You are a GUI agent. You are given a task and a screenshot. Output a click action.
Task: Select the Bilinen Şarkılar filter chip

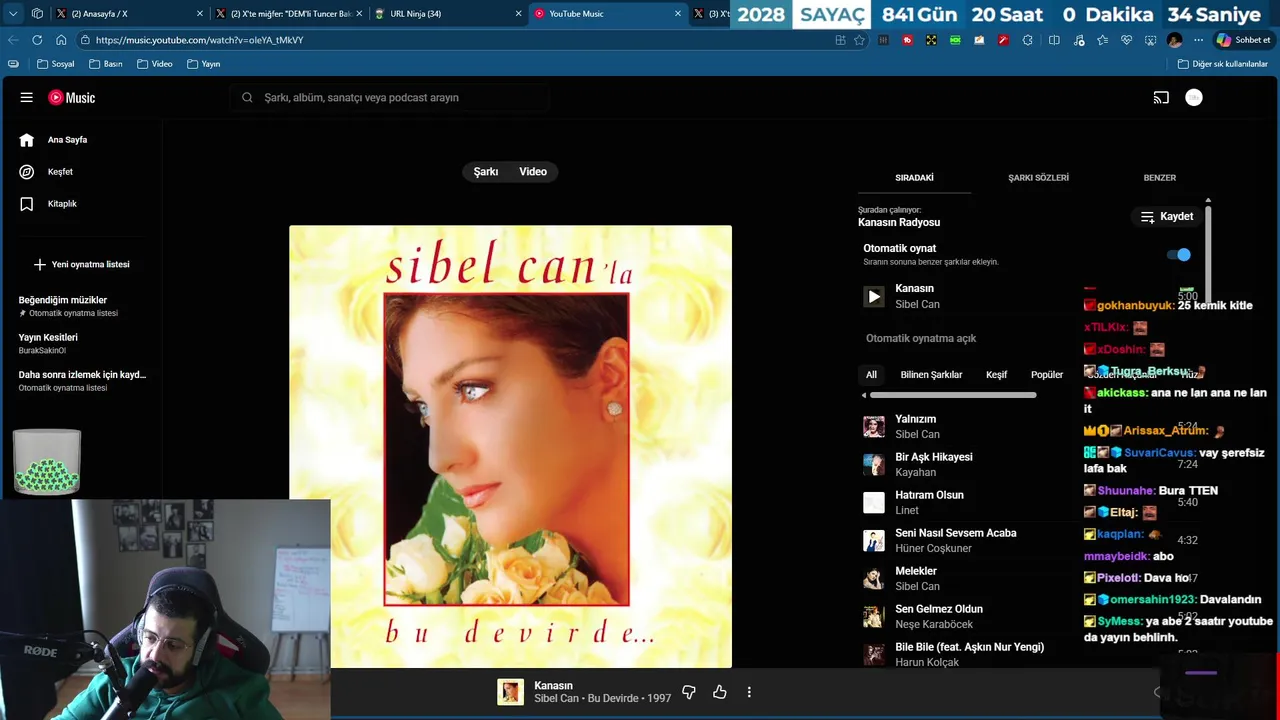pyautogui.click(x=931, y=375)
